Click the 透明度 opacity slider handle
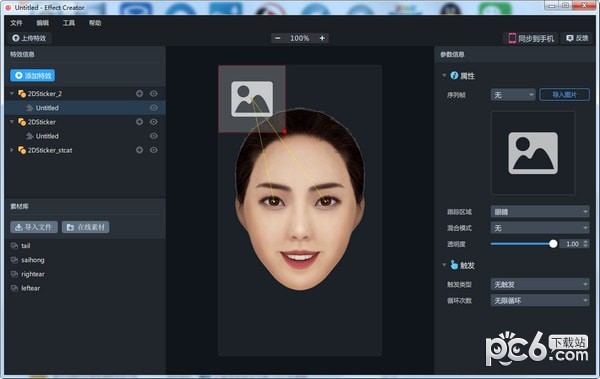This screenshot has height=379, width=600. point(553,244)
